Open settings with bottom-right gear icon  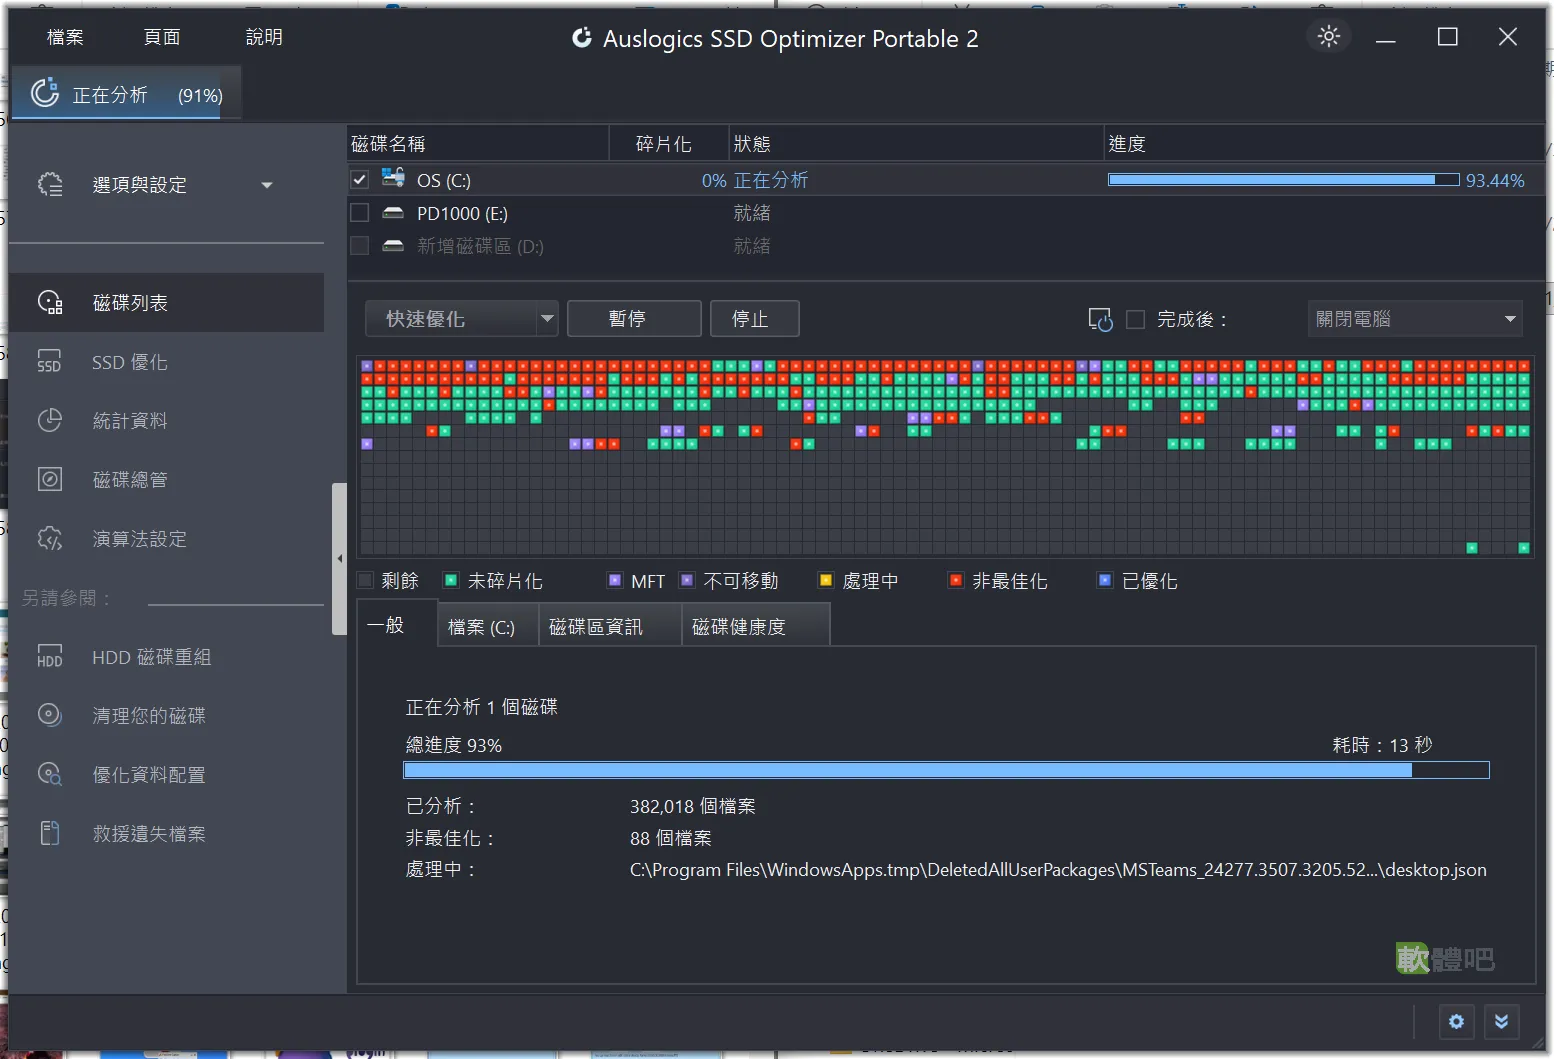pos(1456,1022)
